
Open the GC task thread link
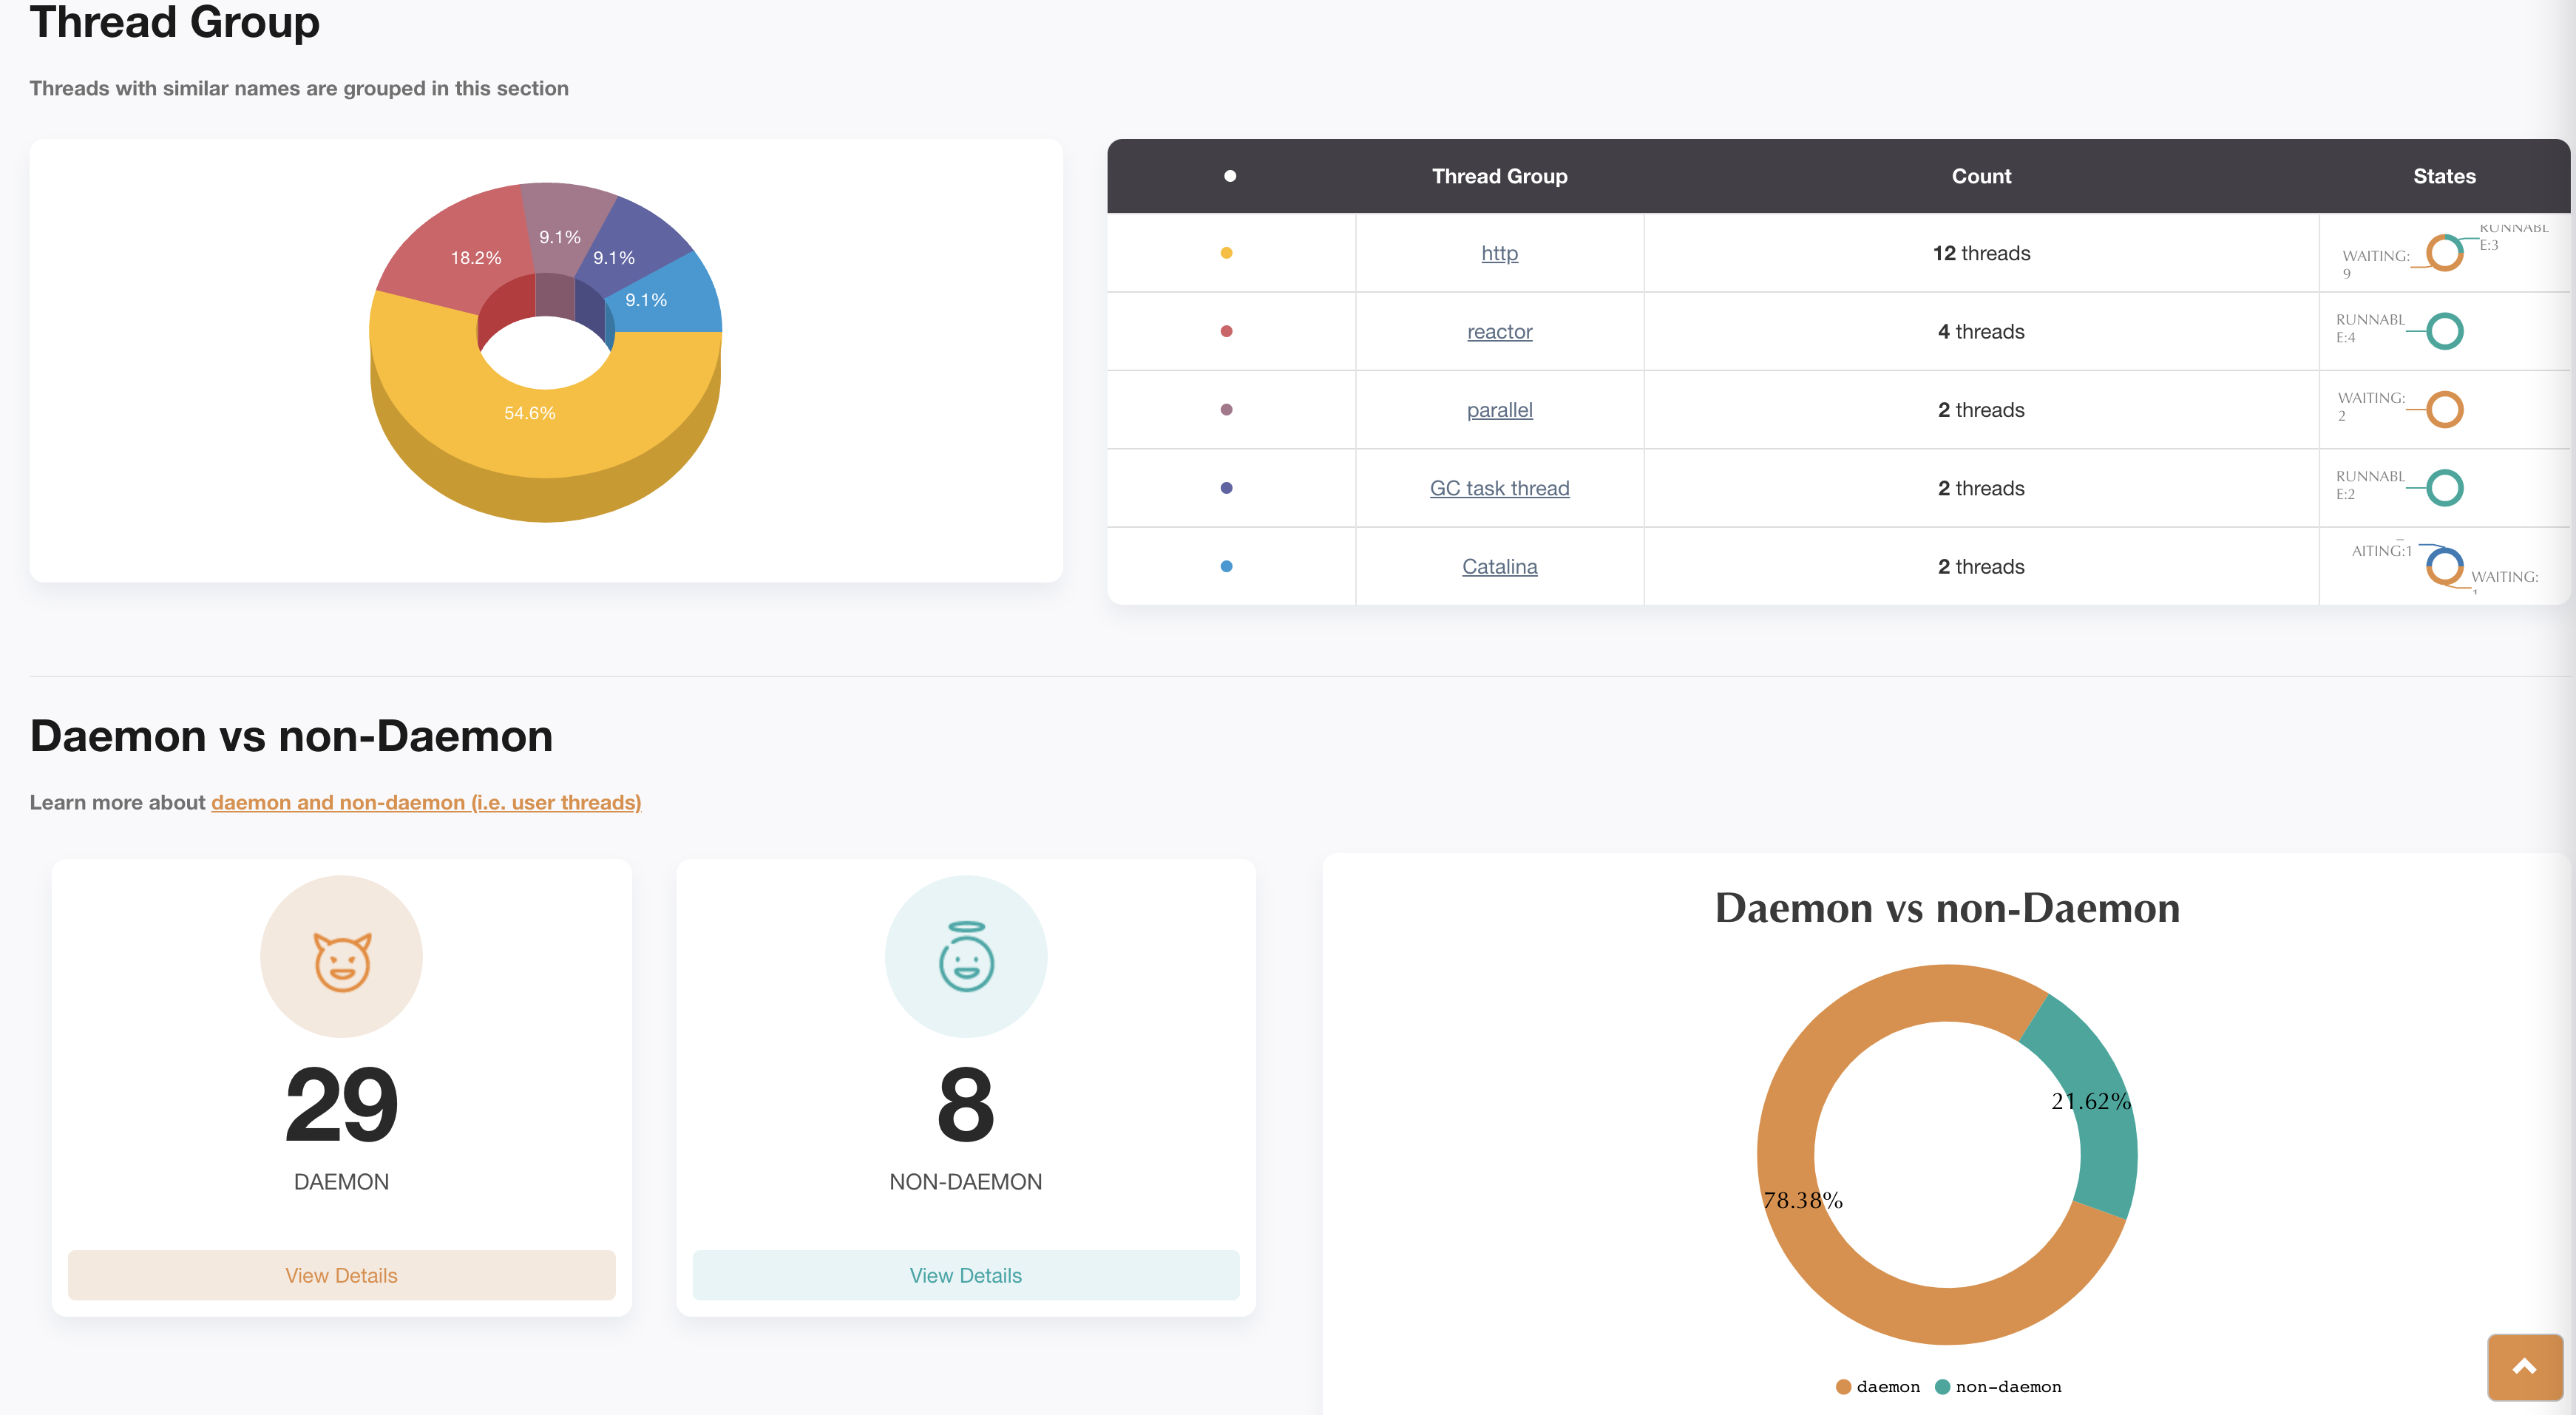click(x=1499, y=488)
